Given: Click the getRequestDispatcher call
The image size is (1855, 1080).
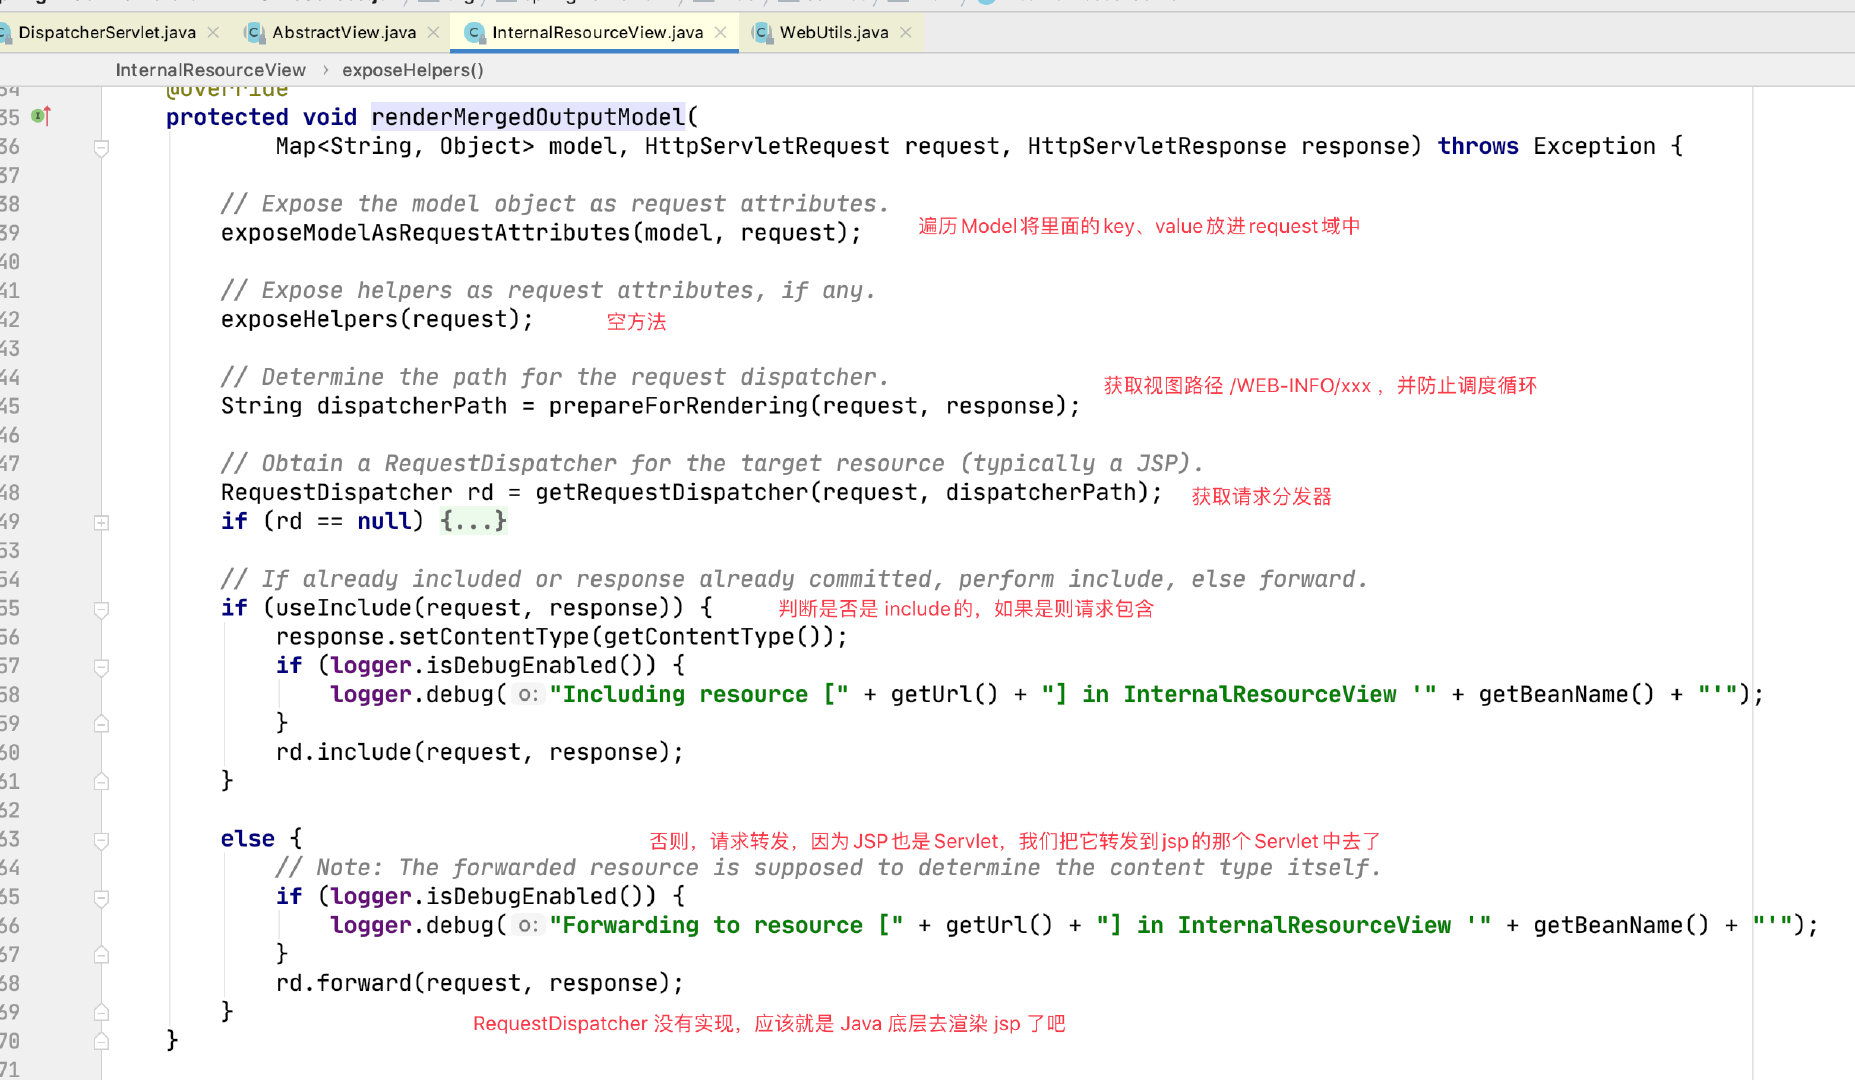Looking at the screenshot, I should click(x=848, y=492).
